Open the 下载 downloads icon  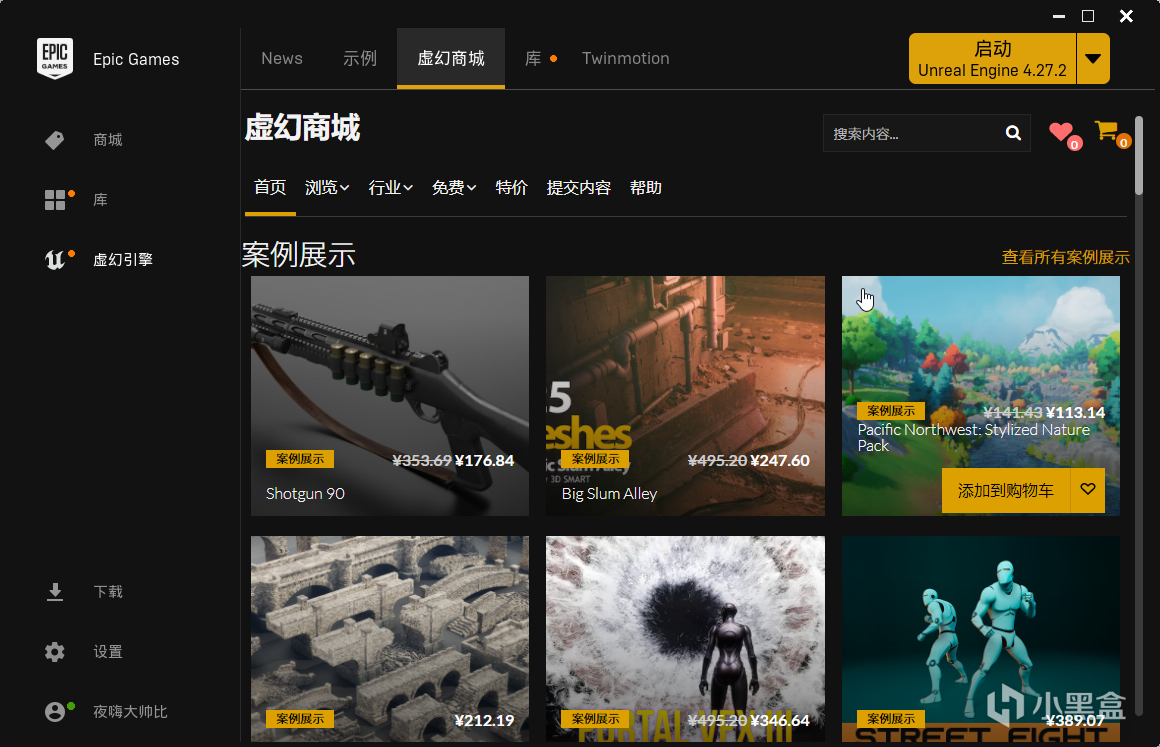(55, 592)
